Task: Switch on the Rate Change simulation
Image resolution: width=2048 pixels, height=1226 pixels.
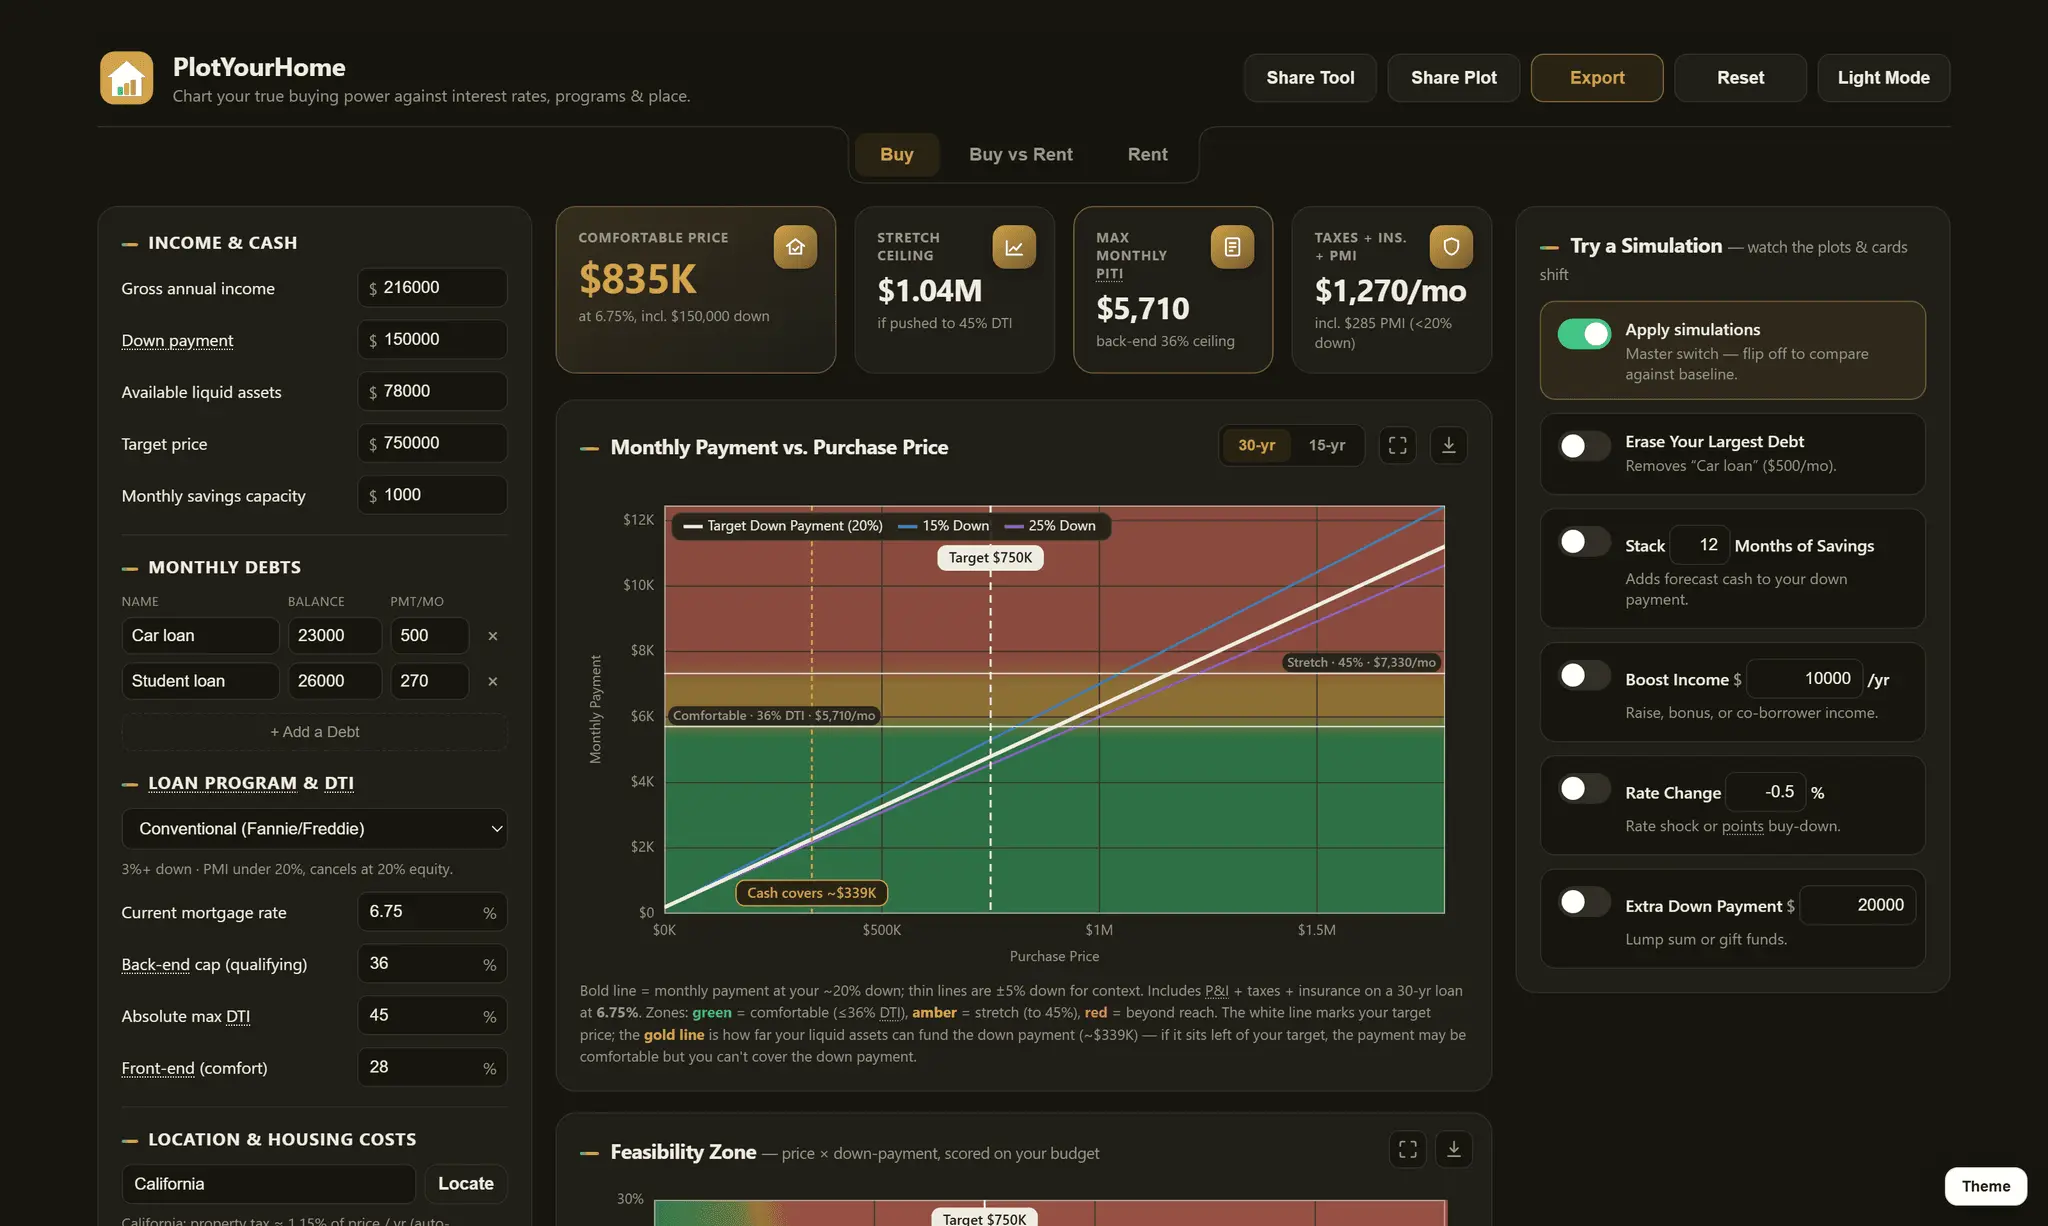Action: tap(1584, 788)
